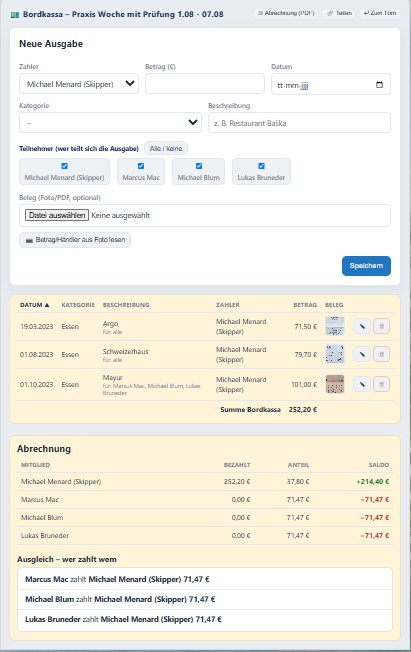
Task: Click the saldo +214,40 €
Action: click(x=373, y=482)
